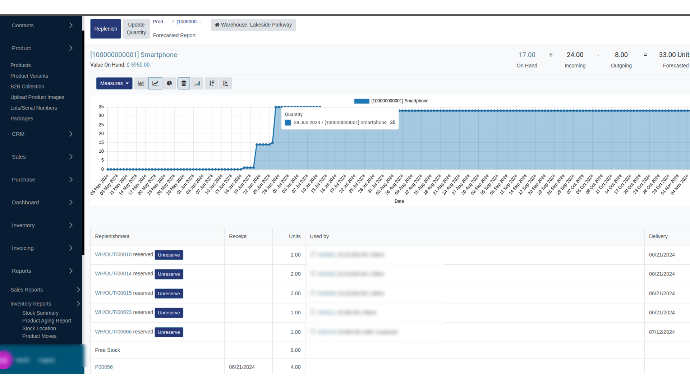This screenshot has width=690, height=388.
Task: Click the Update Quantity button
Action: [x=136, y=29]
